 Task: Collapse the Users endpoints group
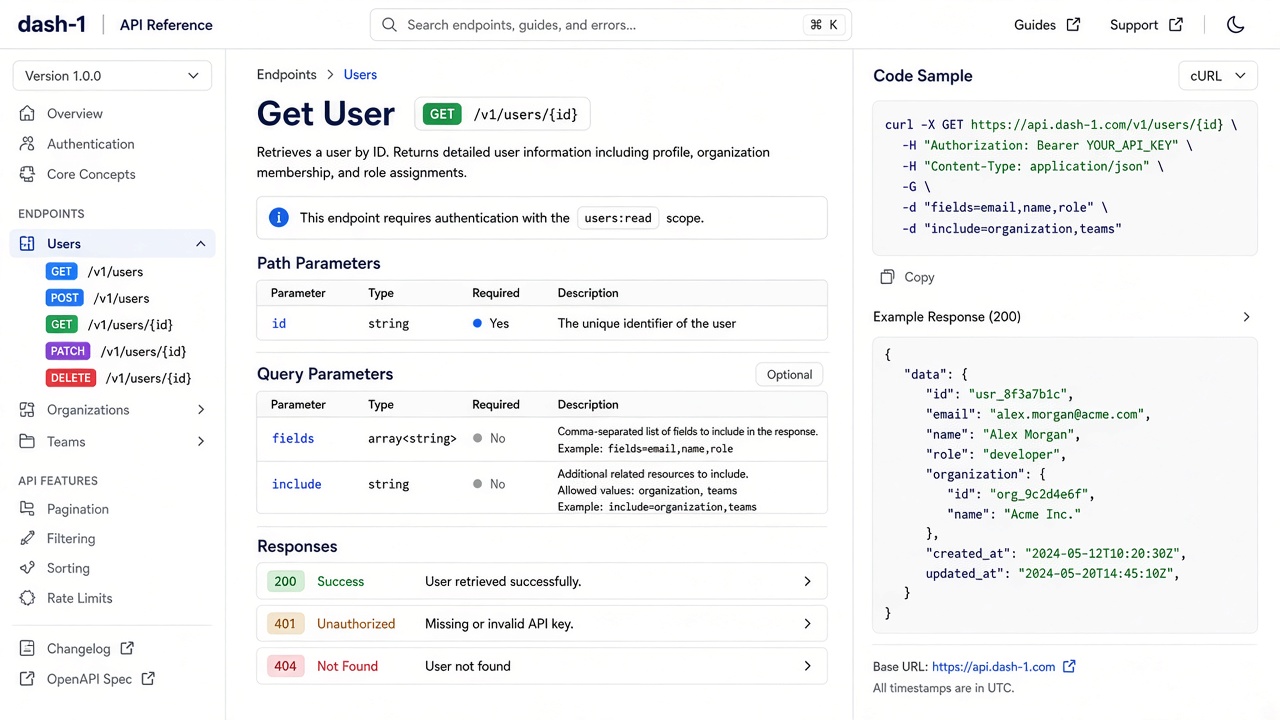tap(200, 244)
